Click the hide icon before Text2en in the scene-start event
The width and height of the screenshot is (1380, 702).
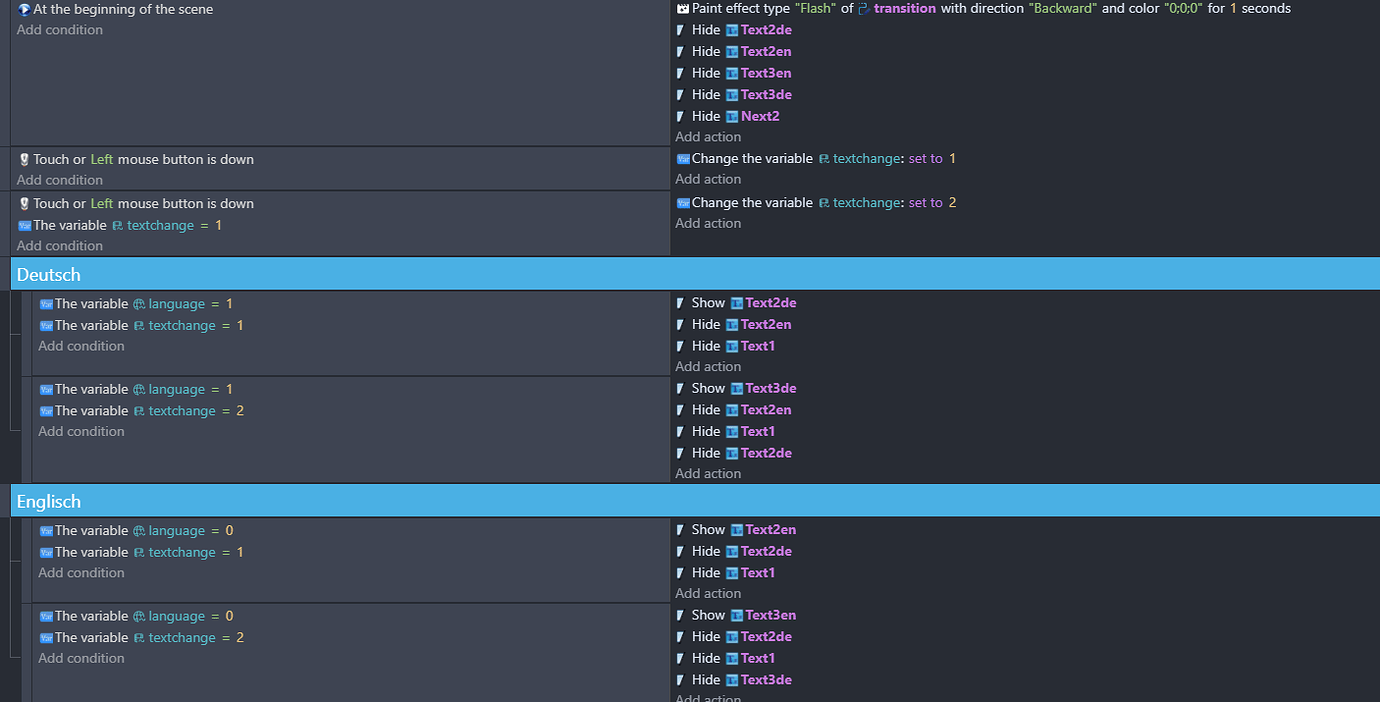(x=682, y=52)
